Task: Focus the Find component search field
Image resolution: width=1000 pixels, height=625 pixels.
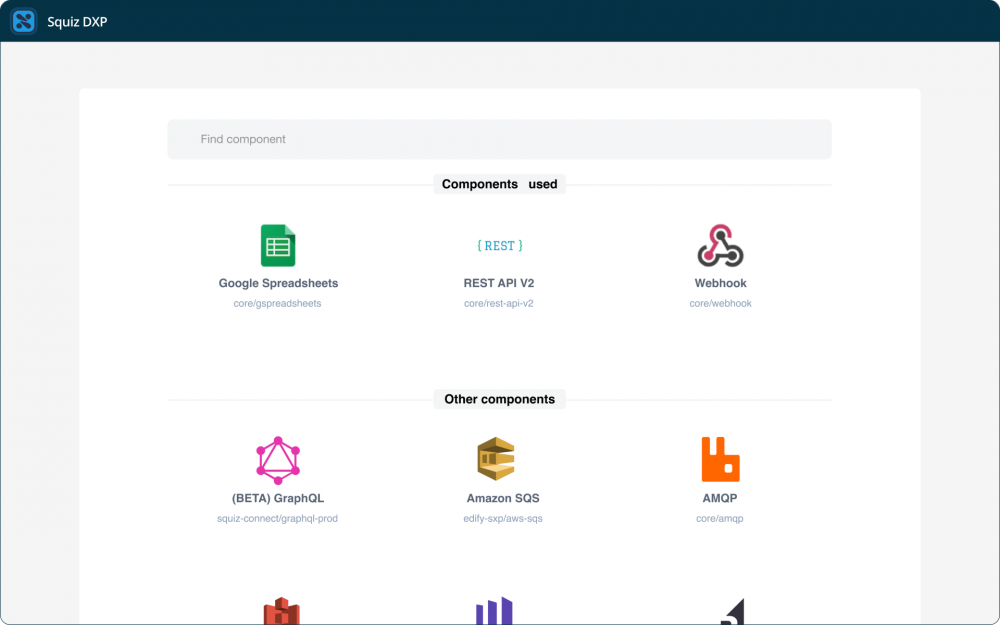Action: click(x=499, y=139)
